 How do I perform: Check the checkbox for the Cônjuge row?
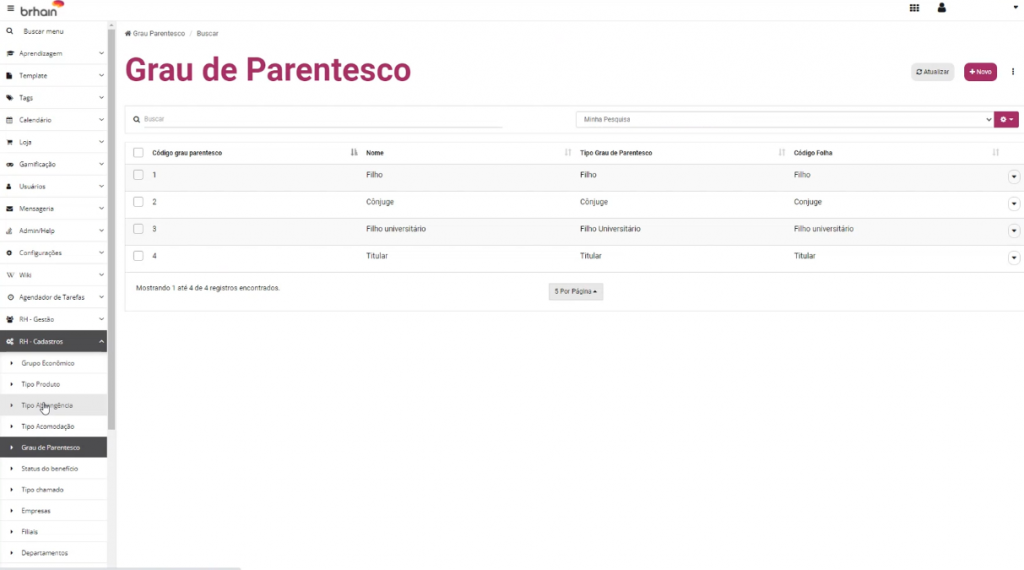(138, 202)
